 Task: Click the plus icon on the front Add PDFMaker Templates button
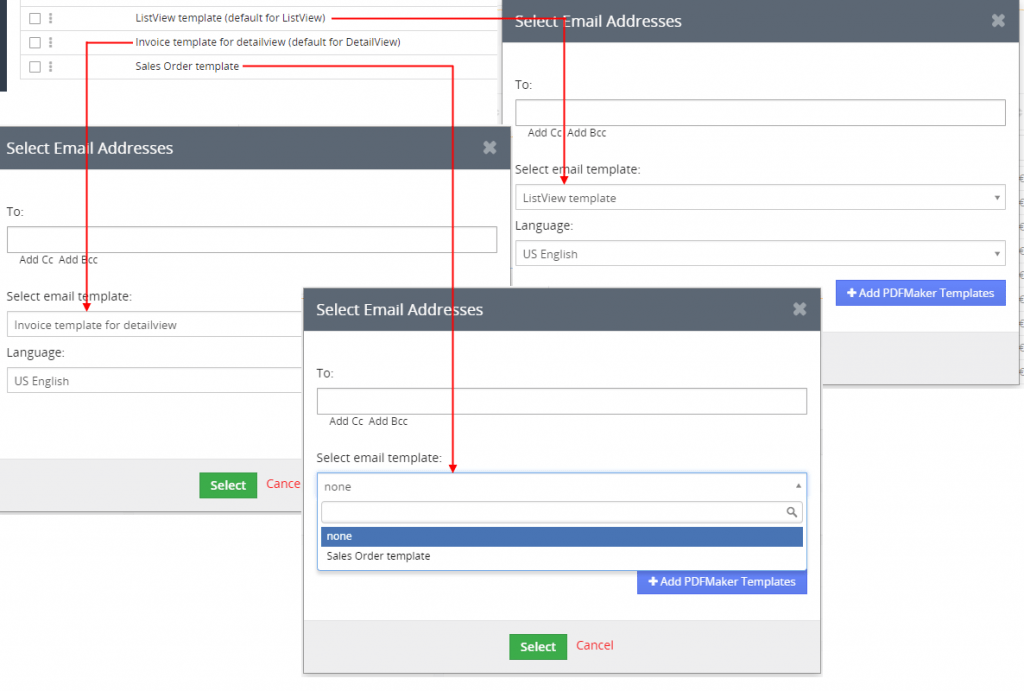652,582
